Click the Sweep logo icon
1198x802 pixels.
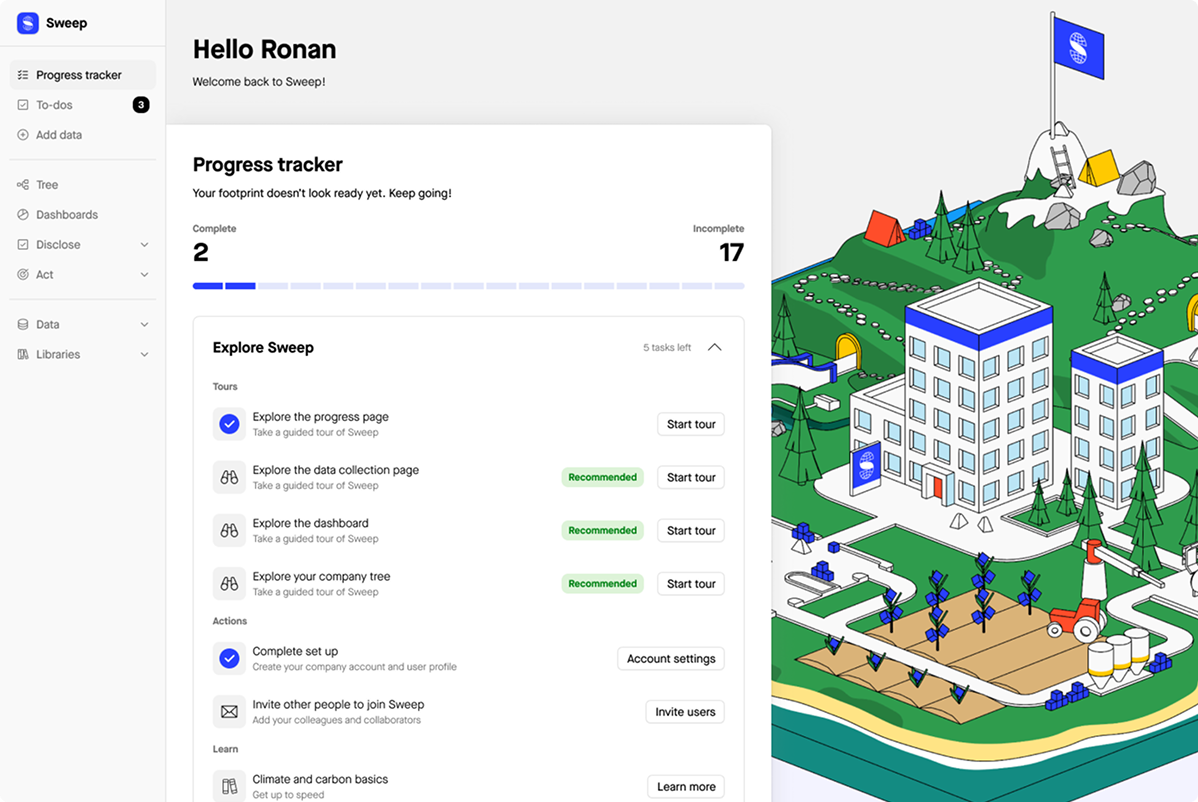[x=28, y=23]
